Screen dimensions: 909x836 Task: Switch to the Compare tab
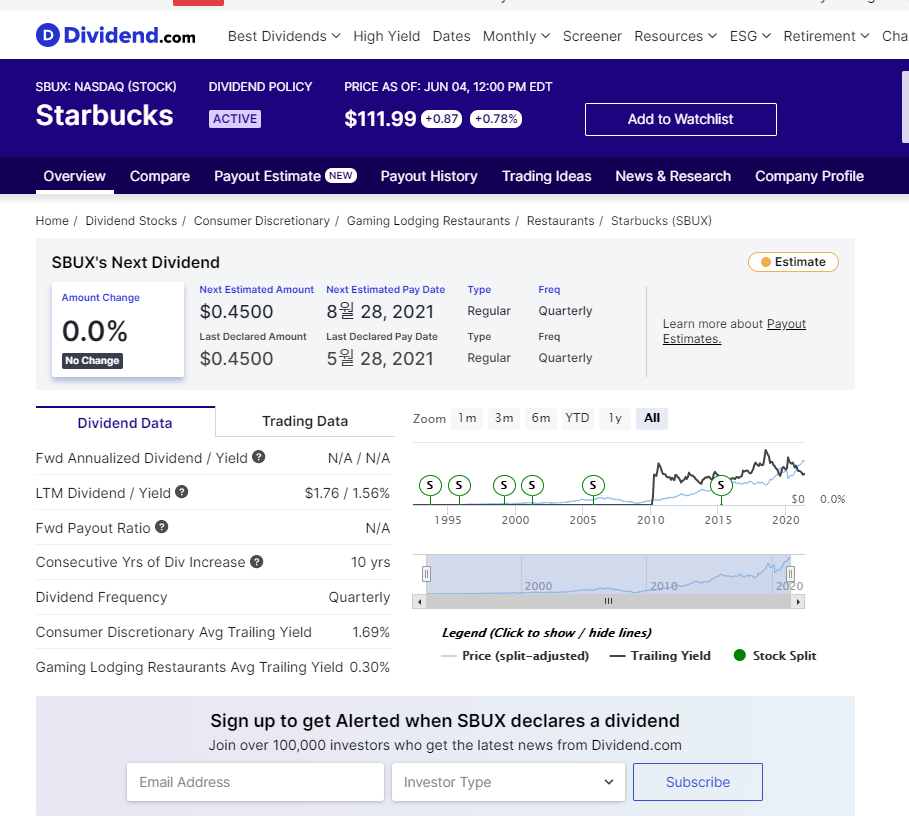[x=160, y=176]
